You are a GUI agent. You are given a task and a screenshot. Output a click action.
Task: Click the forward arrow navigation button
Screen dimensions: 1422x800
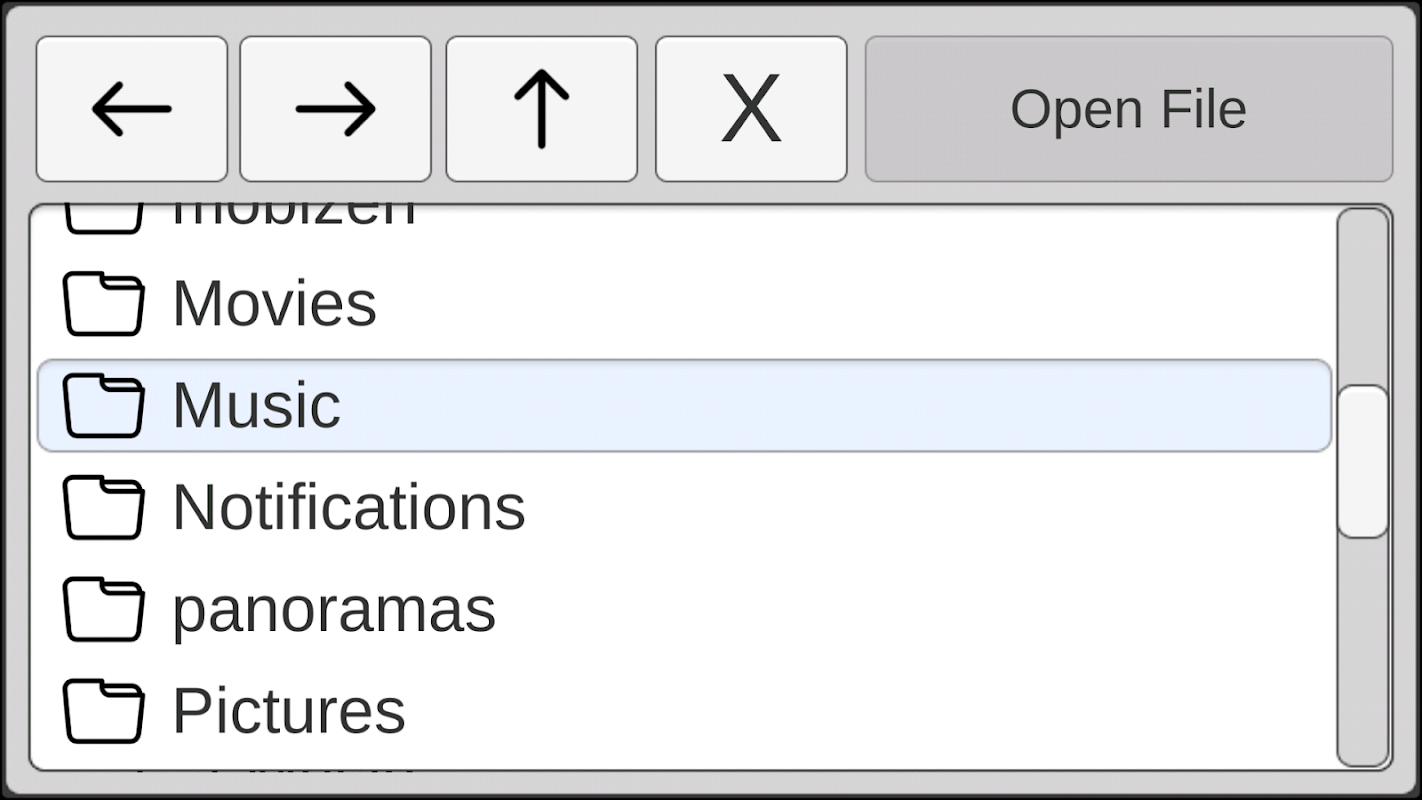pos(335,109)
